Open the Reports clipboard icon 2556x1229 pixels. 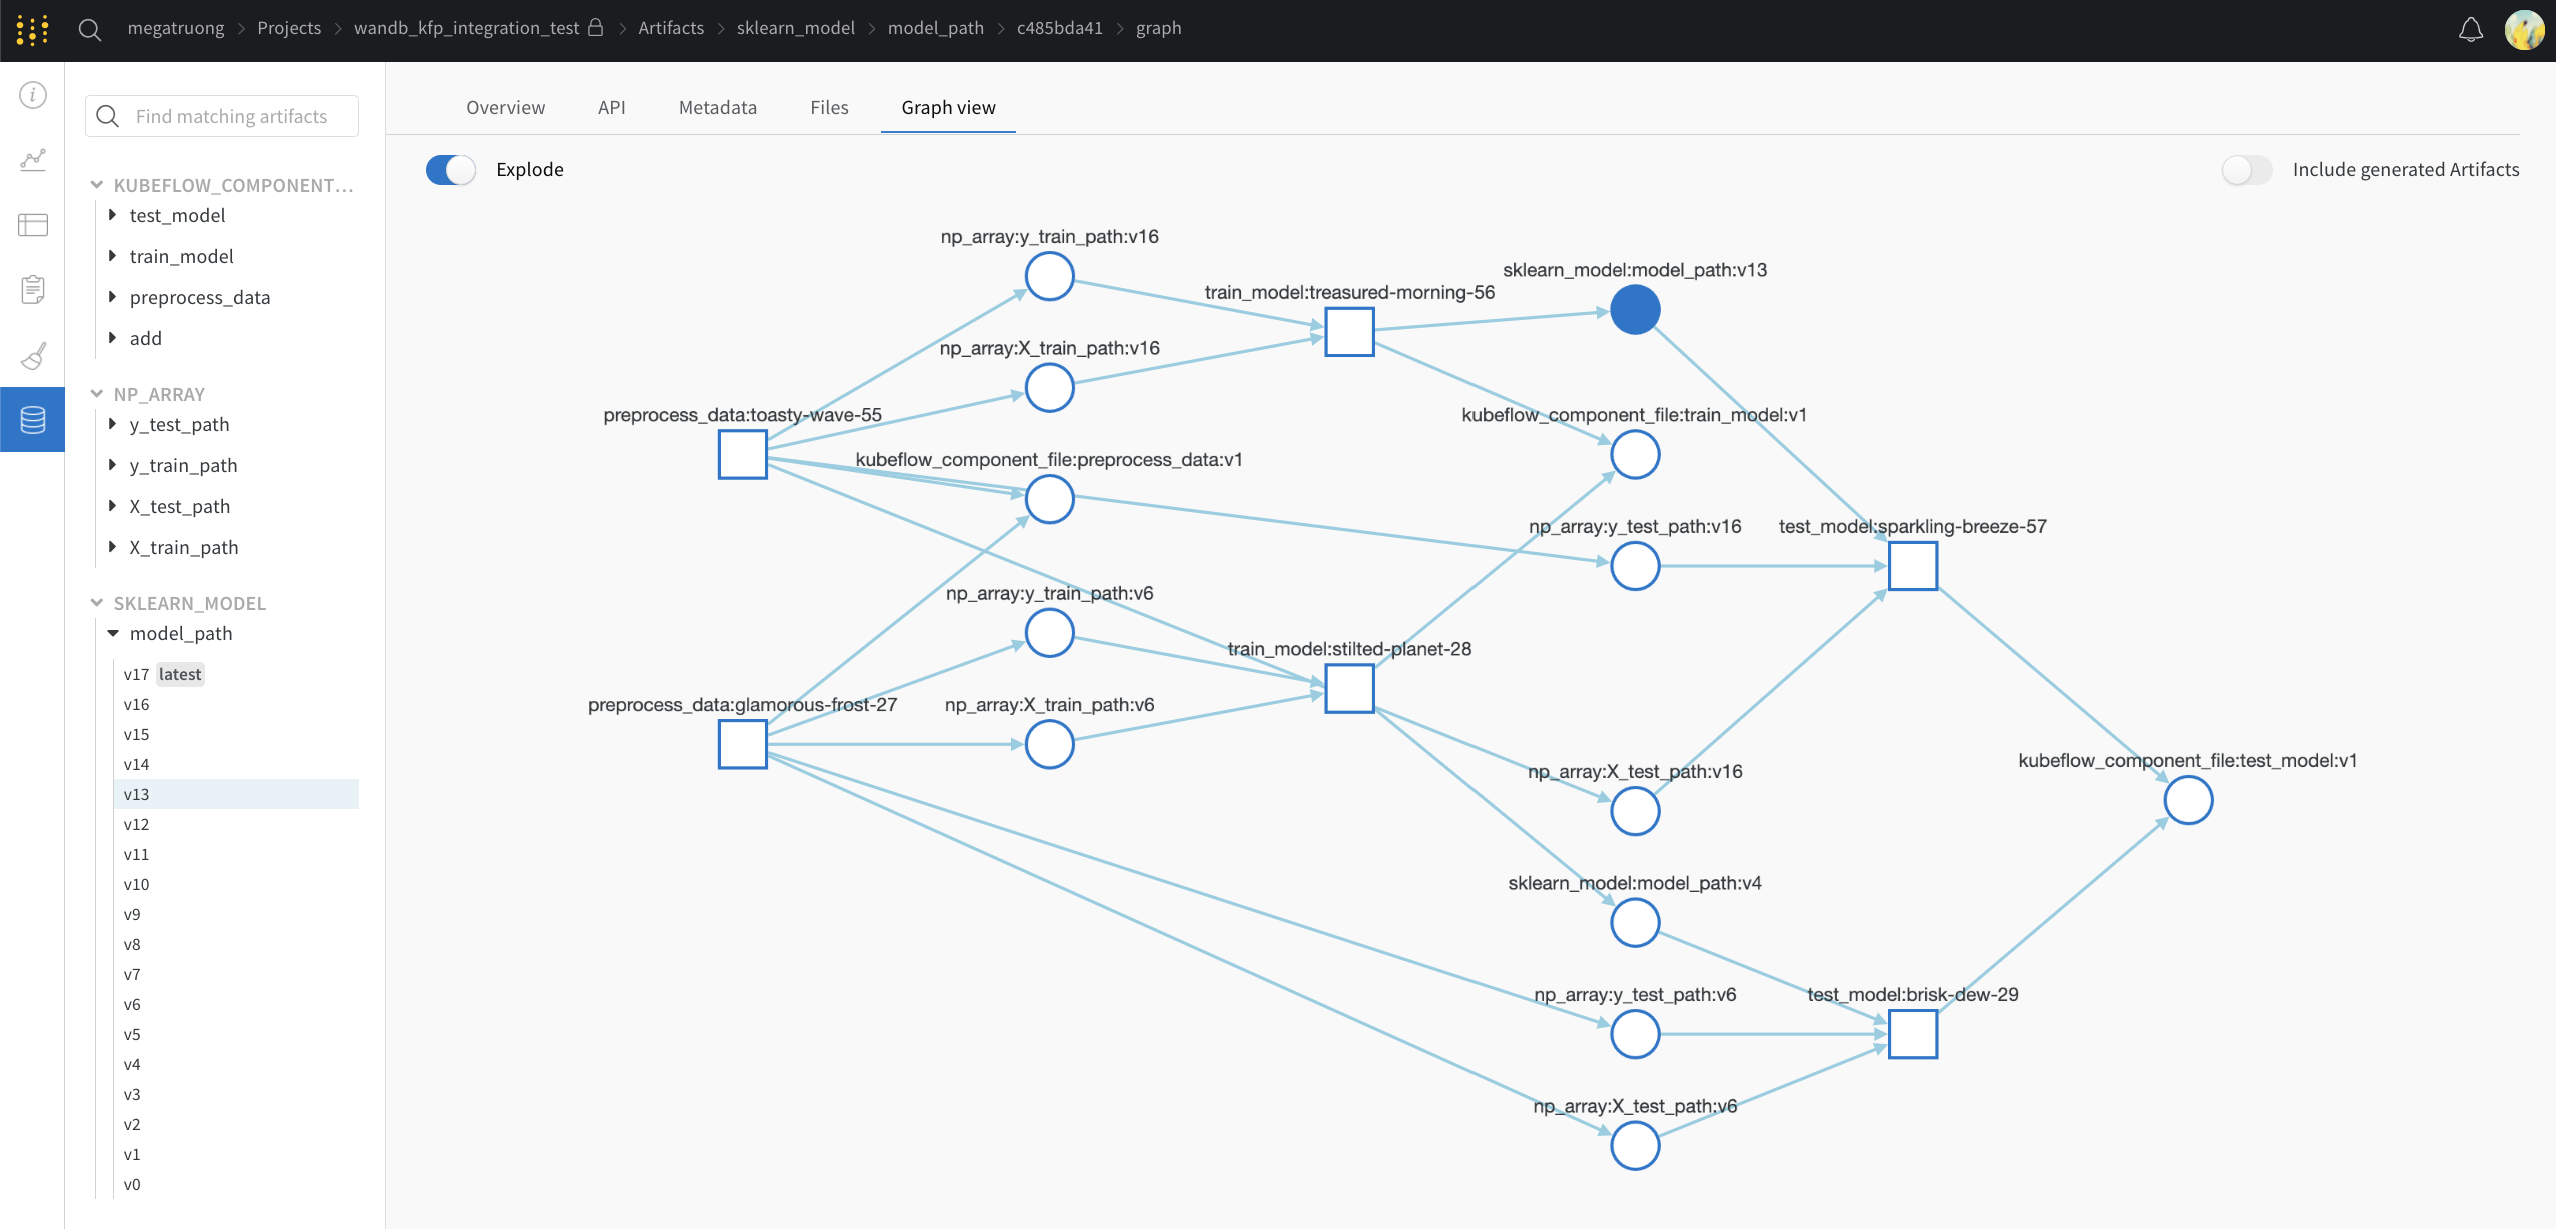pyautogui.click(x=32, y=289)
